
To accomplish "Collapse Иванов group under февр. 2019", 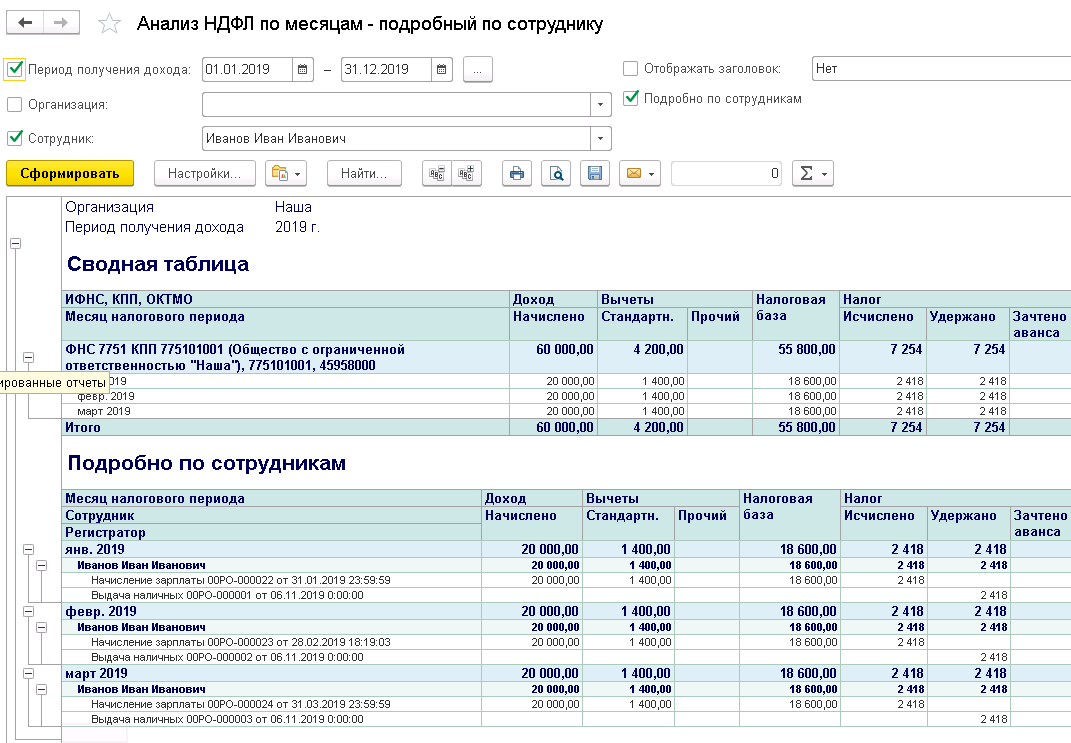I will click(42, 628).
